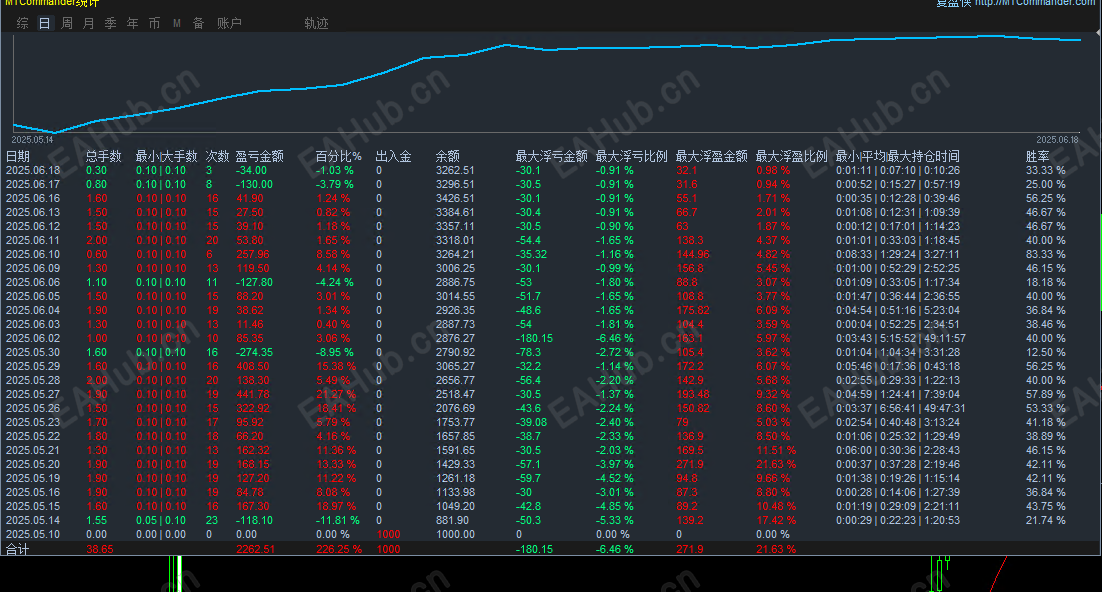The width and height of the screenshot is (1102, 592).
Task: Select the 2025.05.10 date cell
Action: (x=33, y=534)
